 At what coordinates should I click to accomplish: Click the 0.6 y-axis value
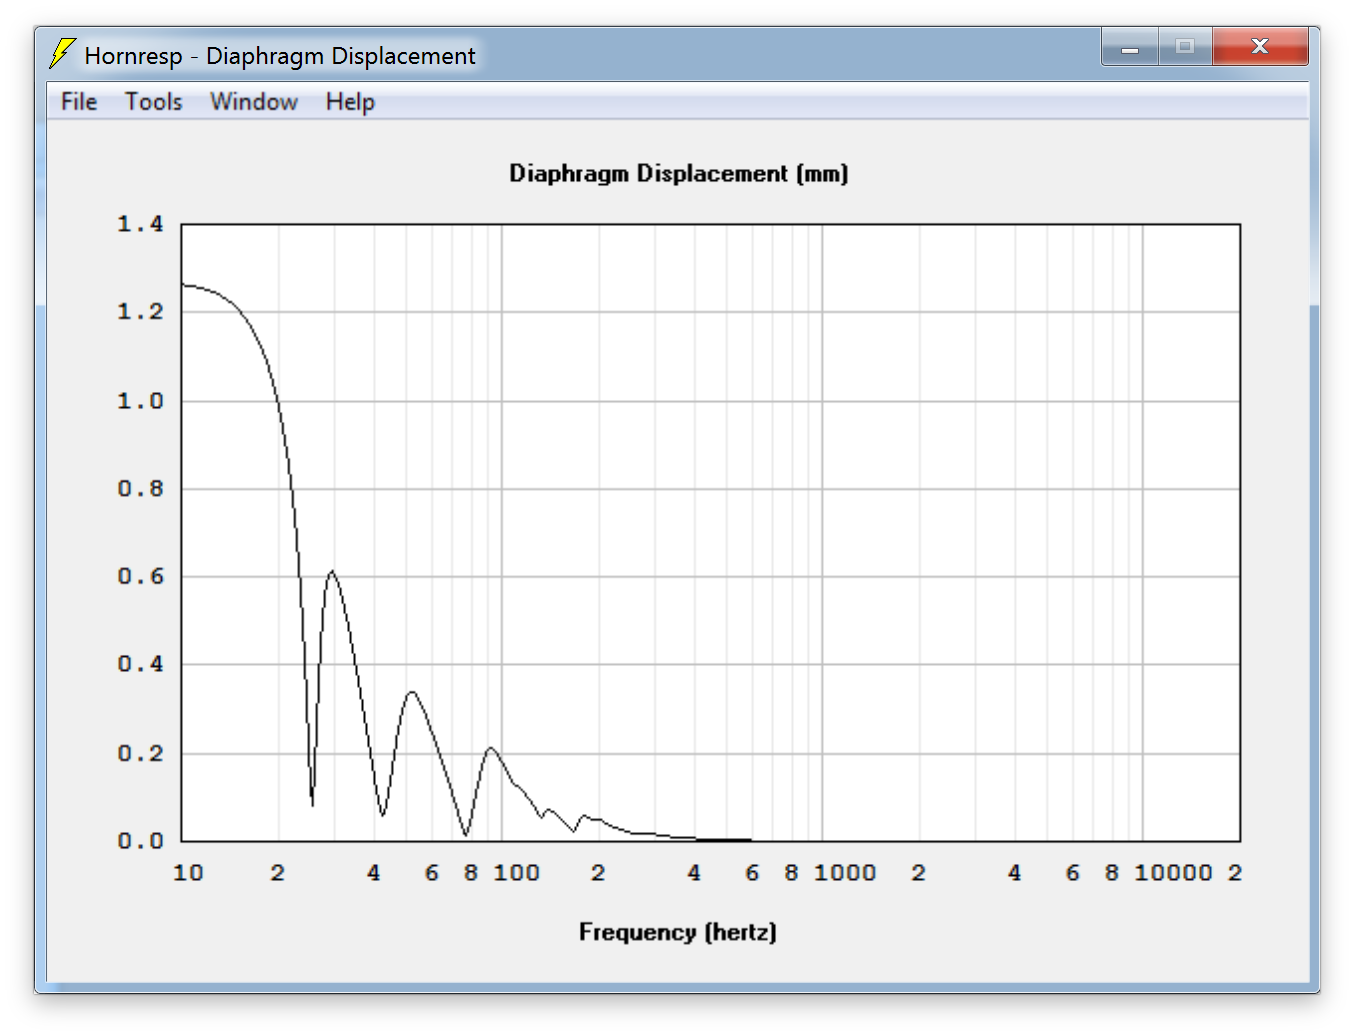140,577
